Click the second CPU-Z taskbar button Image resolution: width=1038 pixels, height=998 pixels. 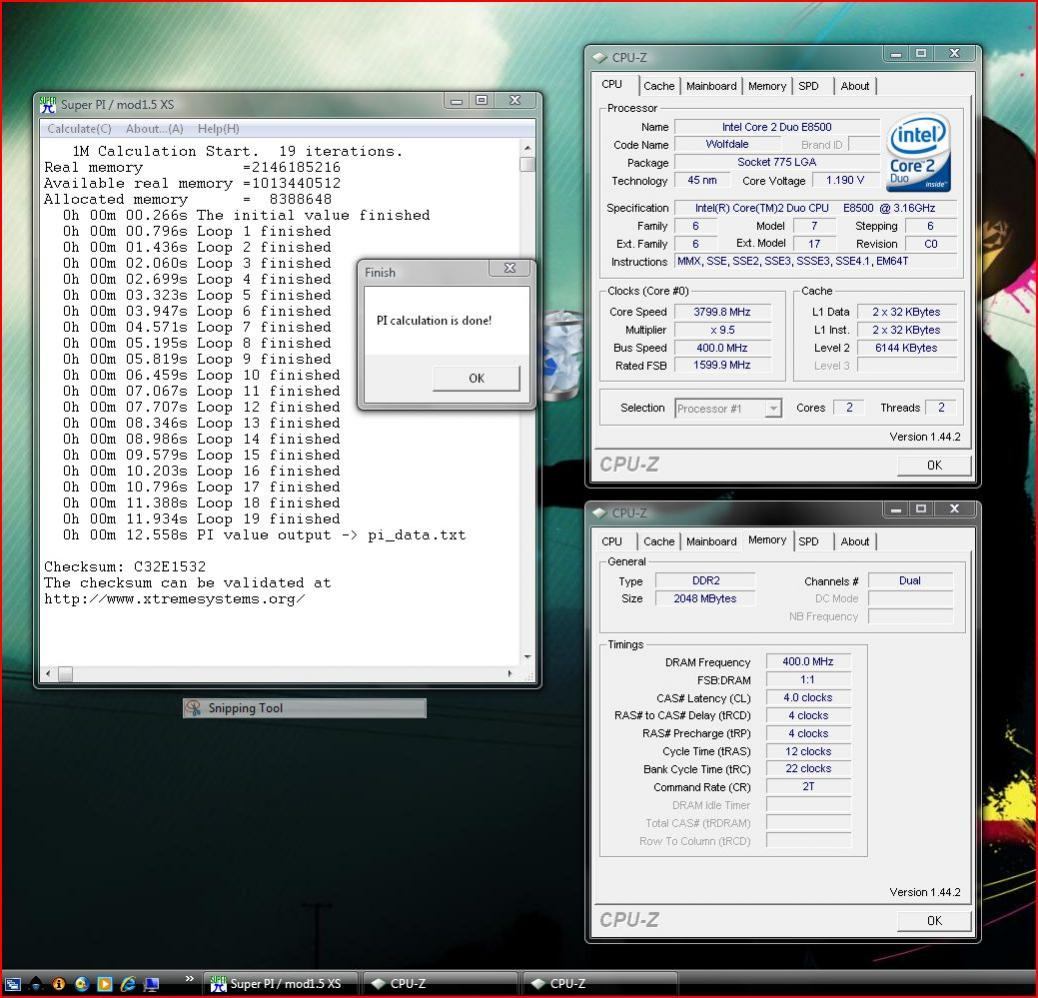[x=600, y=984]
